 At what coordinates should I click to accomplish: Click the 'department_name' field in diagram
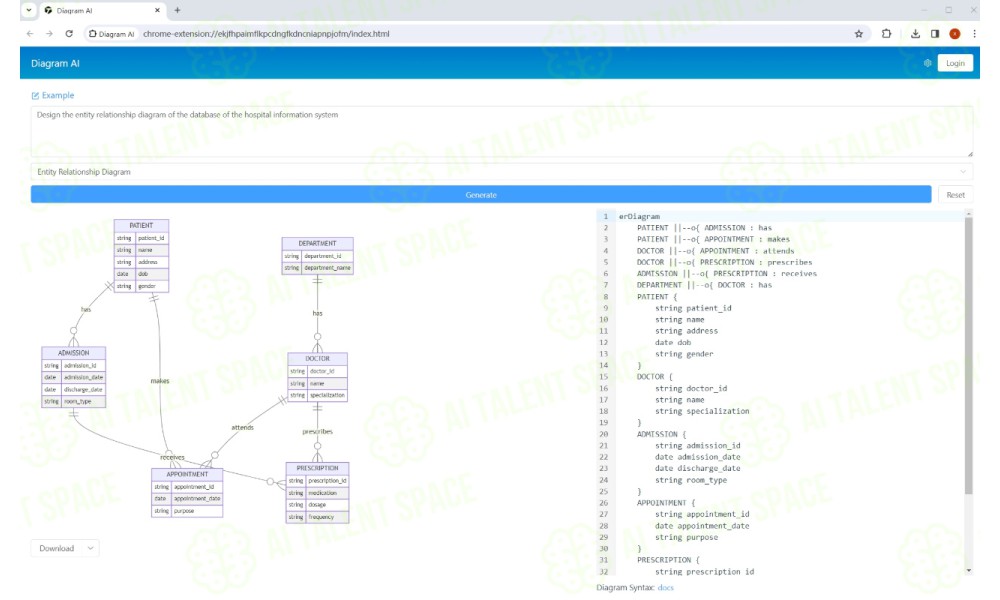click(327, 268)
